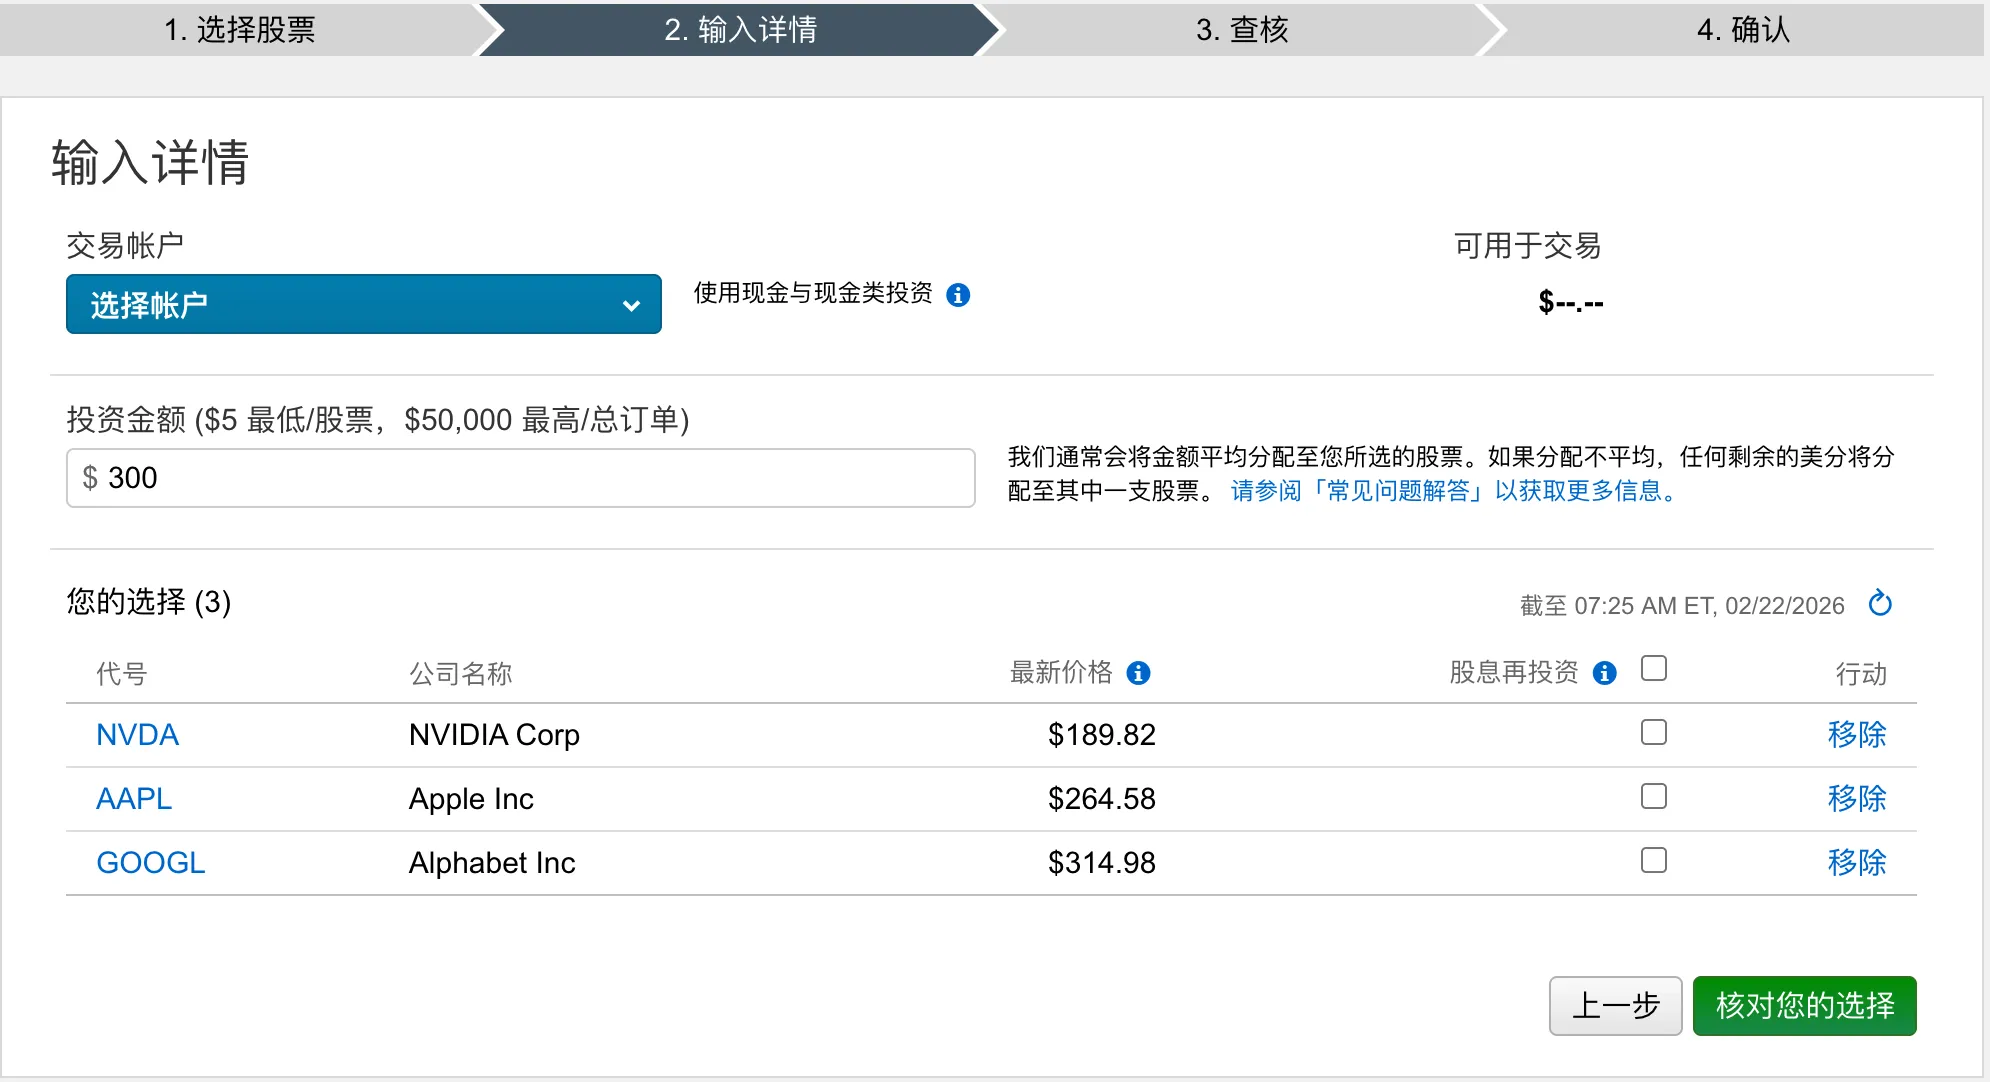1990x1082 pixels.
Task: Click info icon beside 使用现金与现金类投资
Action: tap(958, 295)
